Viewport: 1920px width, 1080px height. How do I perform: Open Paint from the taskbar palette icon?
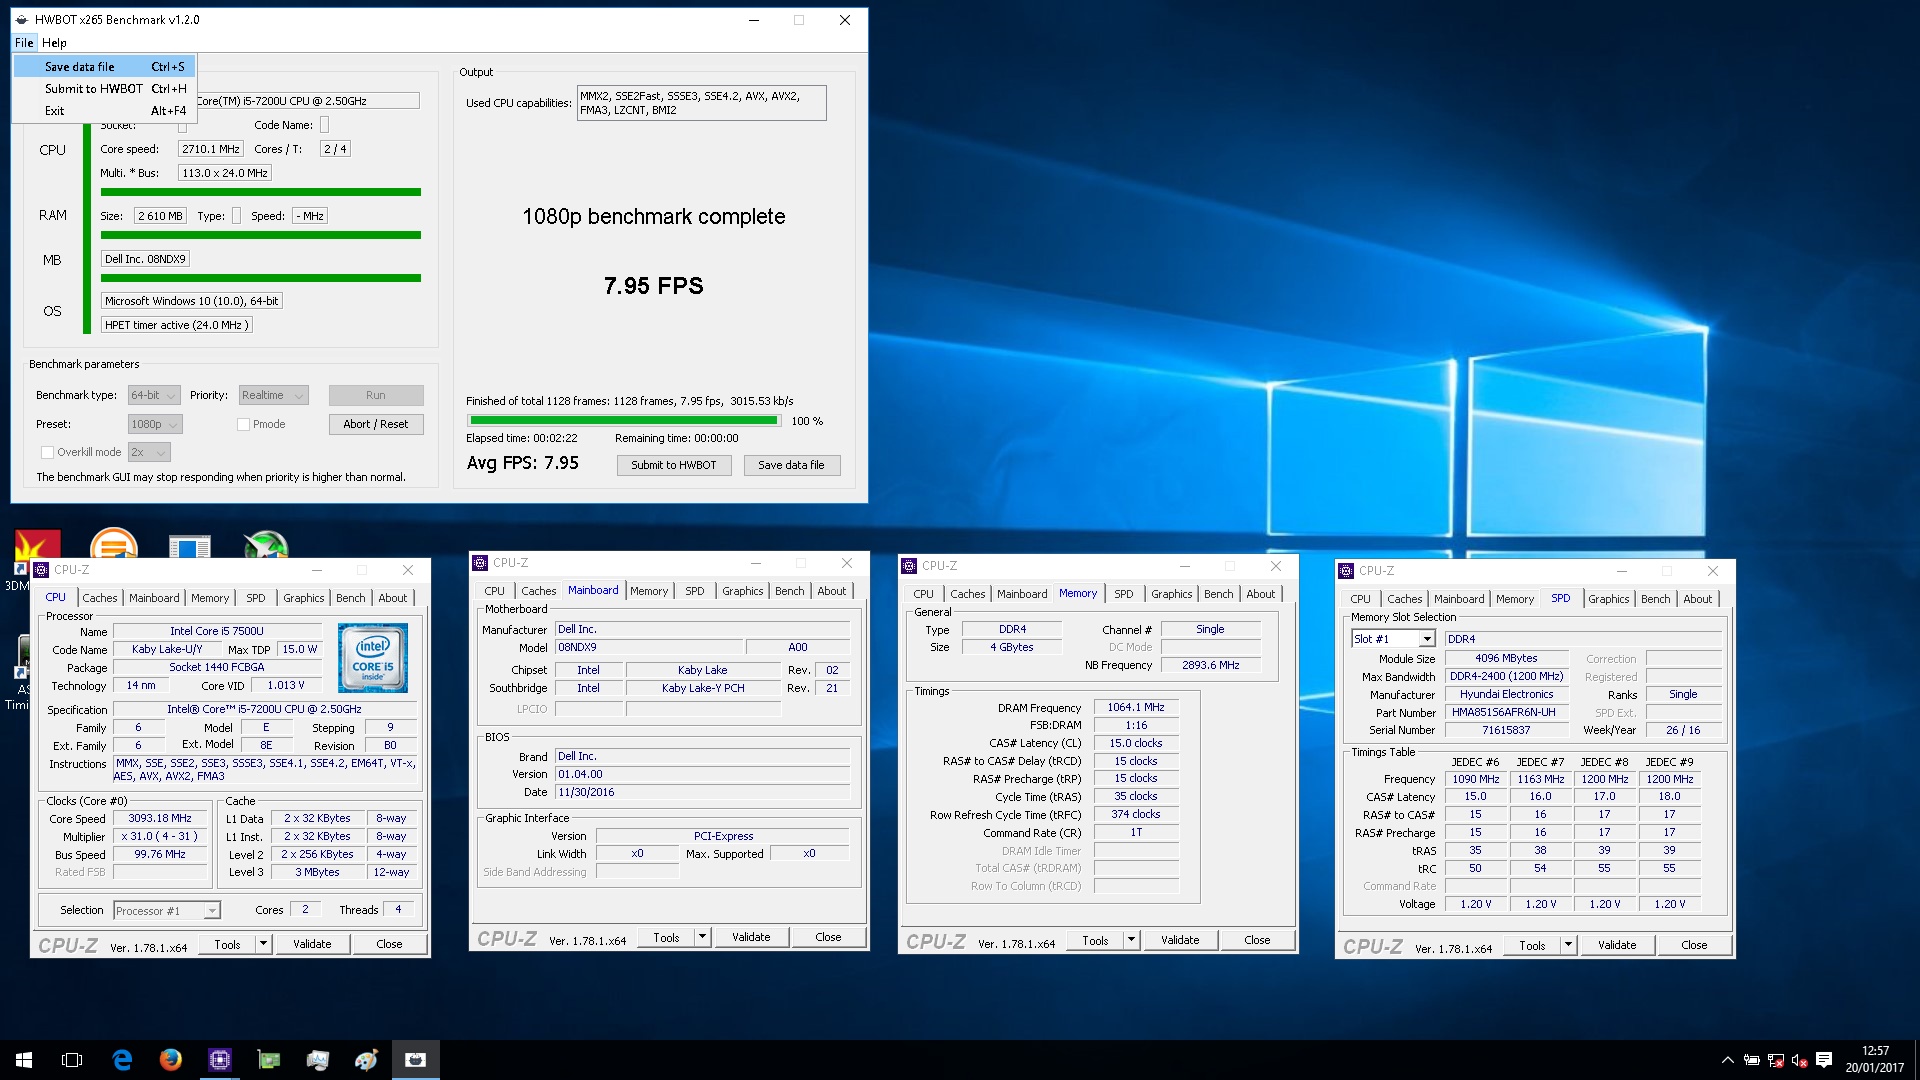[x=367, y=1060]
